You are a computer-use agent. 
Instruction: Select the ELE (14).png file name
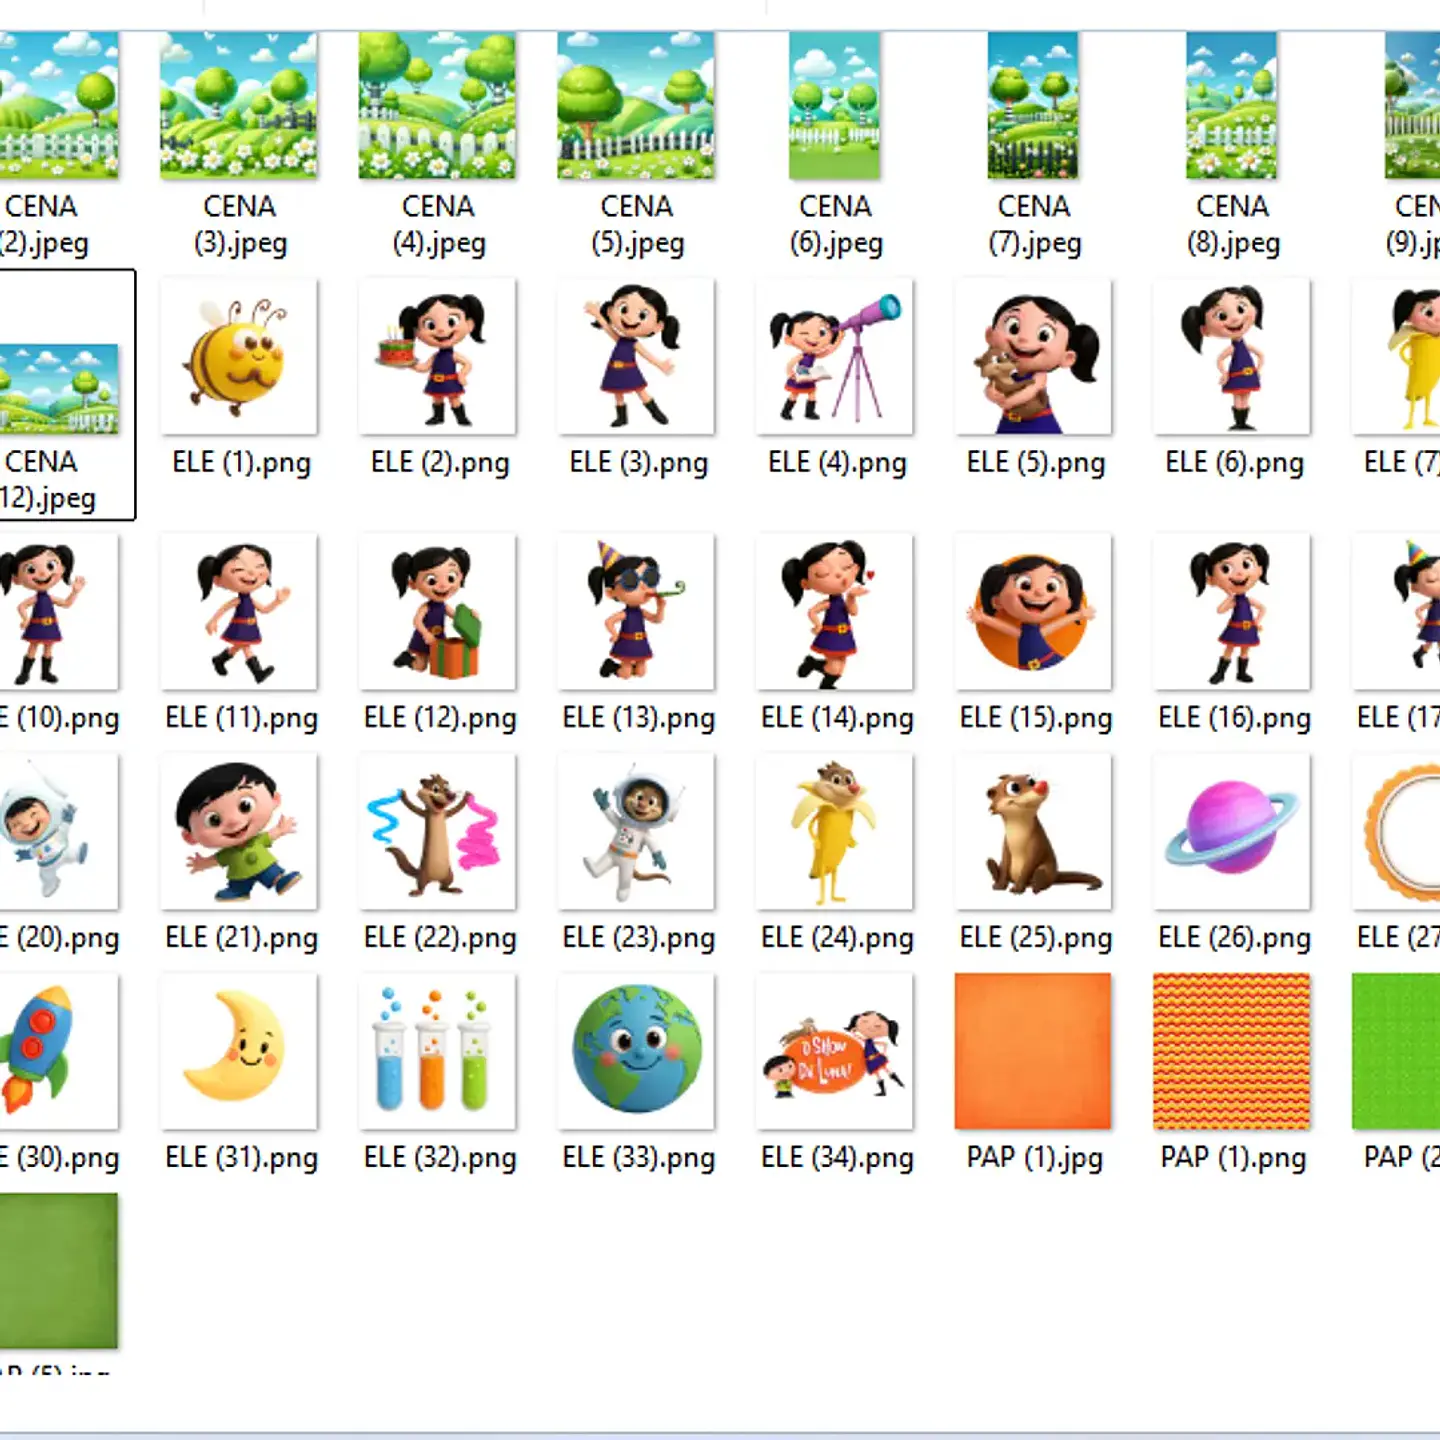pyautogui.click(x=837, y=718)
